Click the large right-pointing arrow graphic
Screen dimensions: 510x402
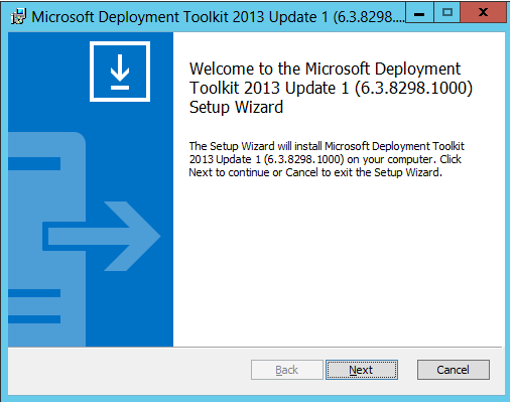[101, 236]
